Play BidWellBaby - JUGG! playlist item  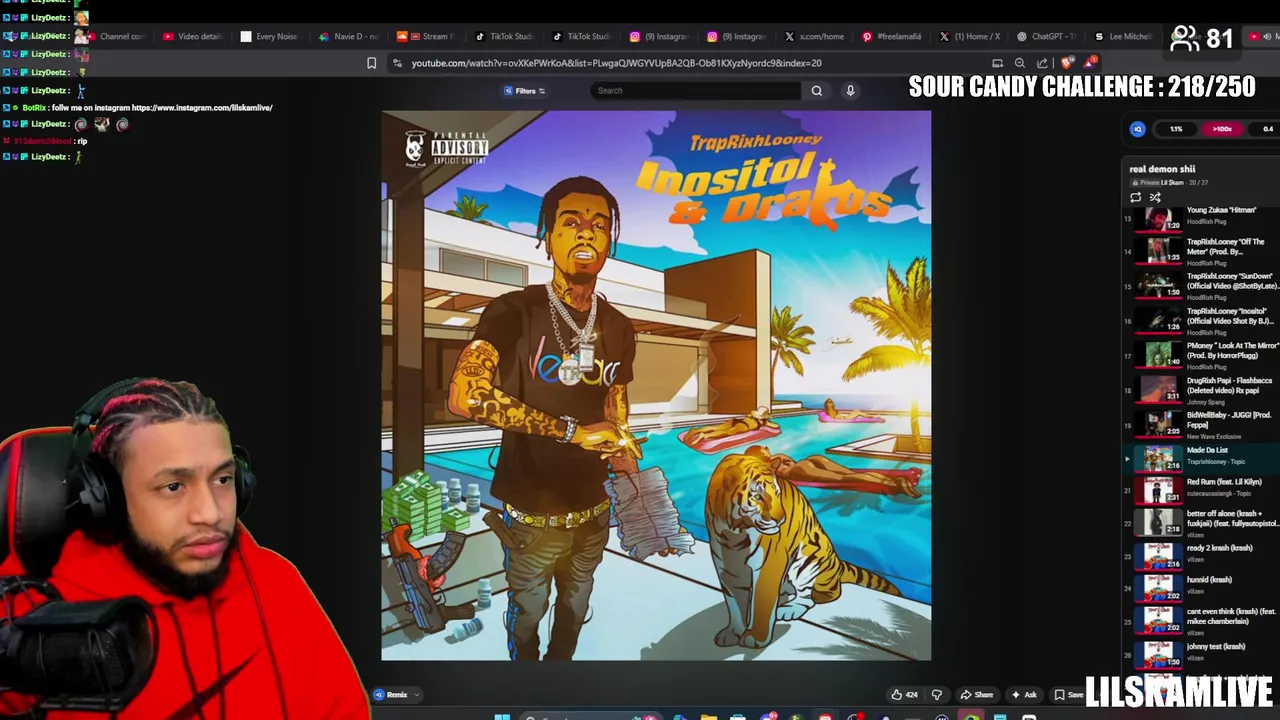[1203, 424]
